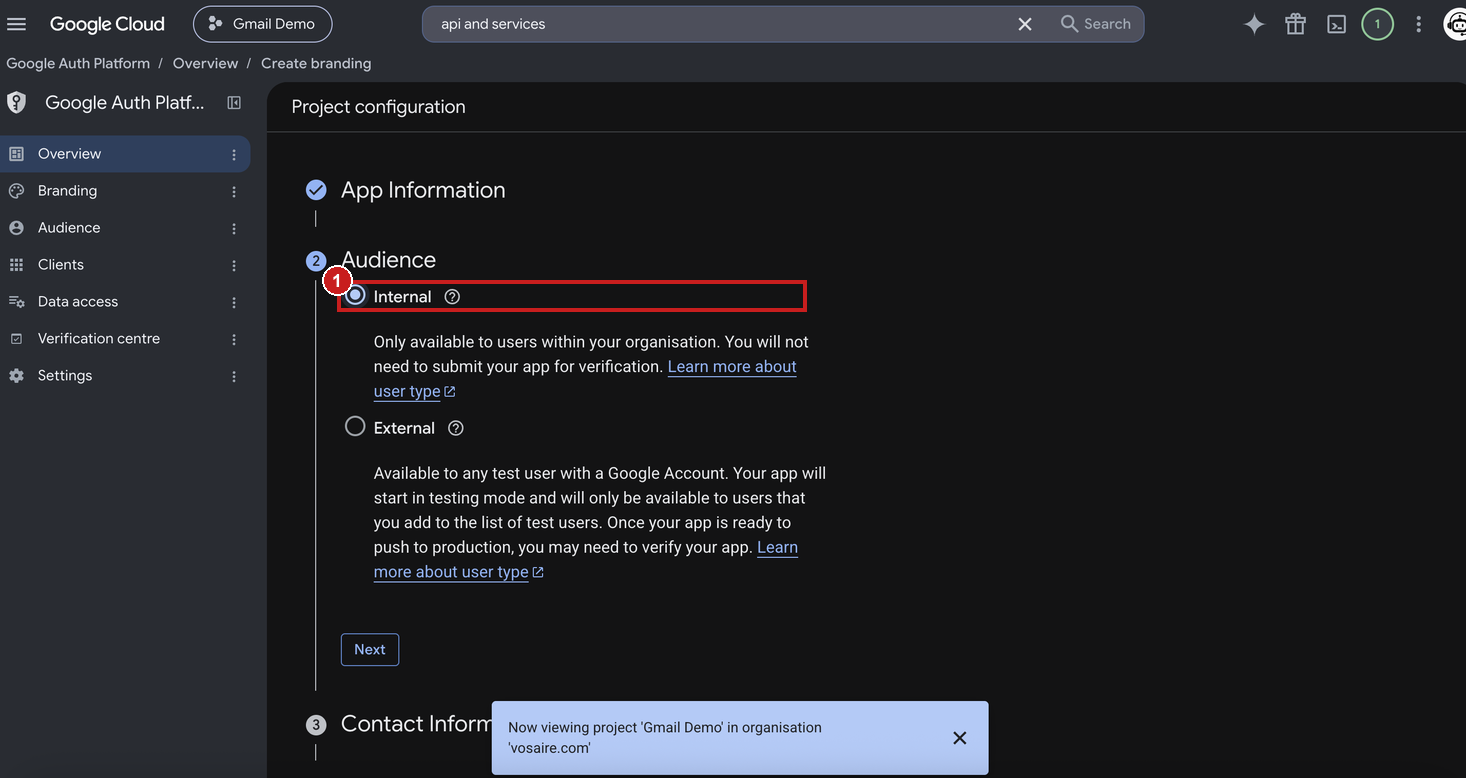The height and width of the screenshot is (778, 1466).
Task: Open the gift free trial icon
Action: click(1295, 24)
